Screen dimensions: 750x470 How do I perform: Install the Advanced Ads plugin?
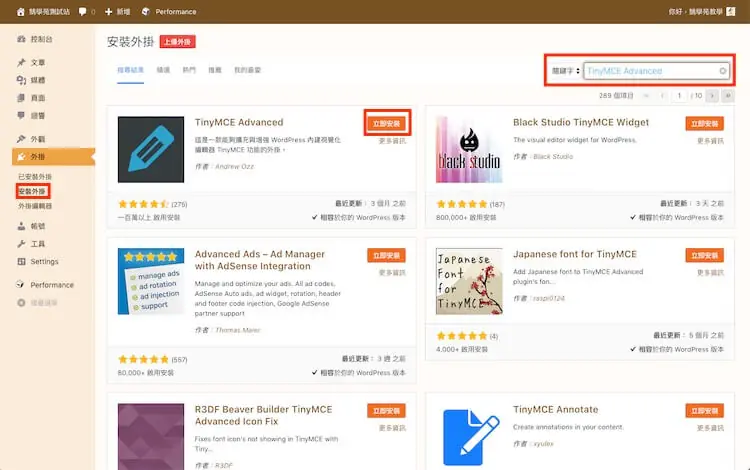pos(386,255)
